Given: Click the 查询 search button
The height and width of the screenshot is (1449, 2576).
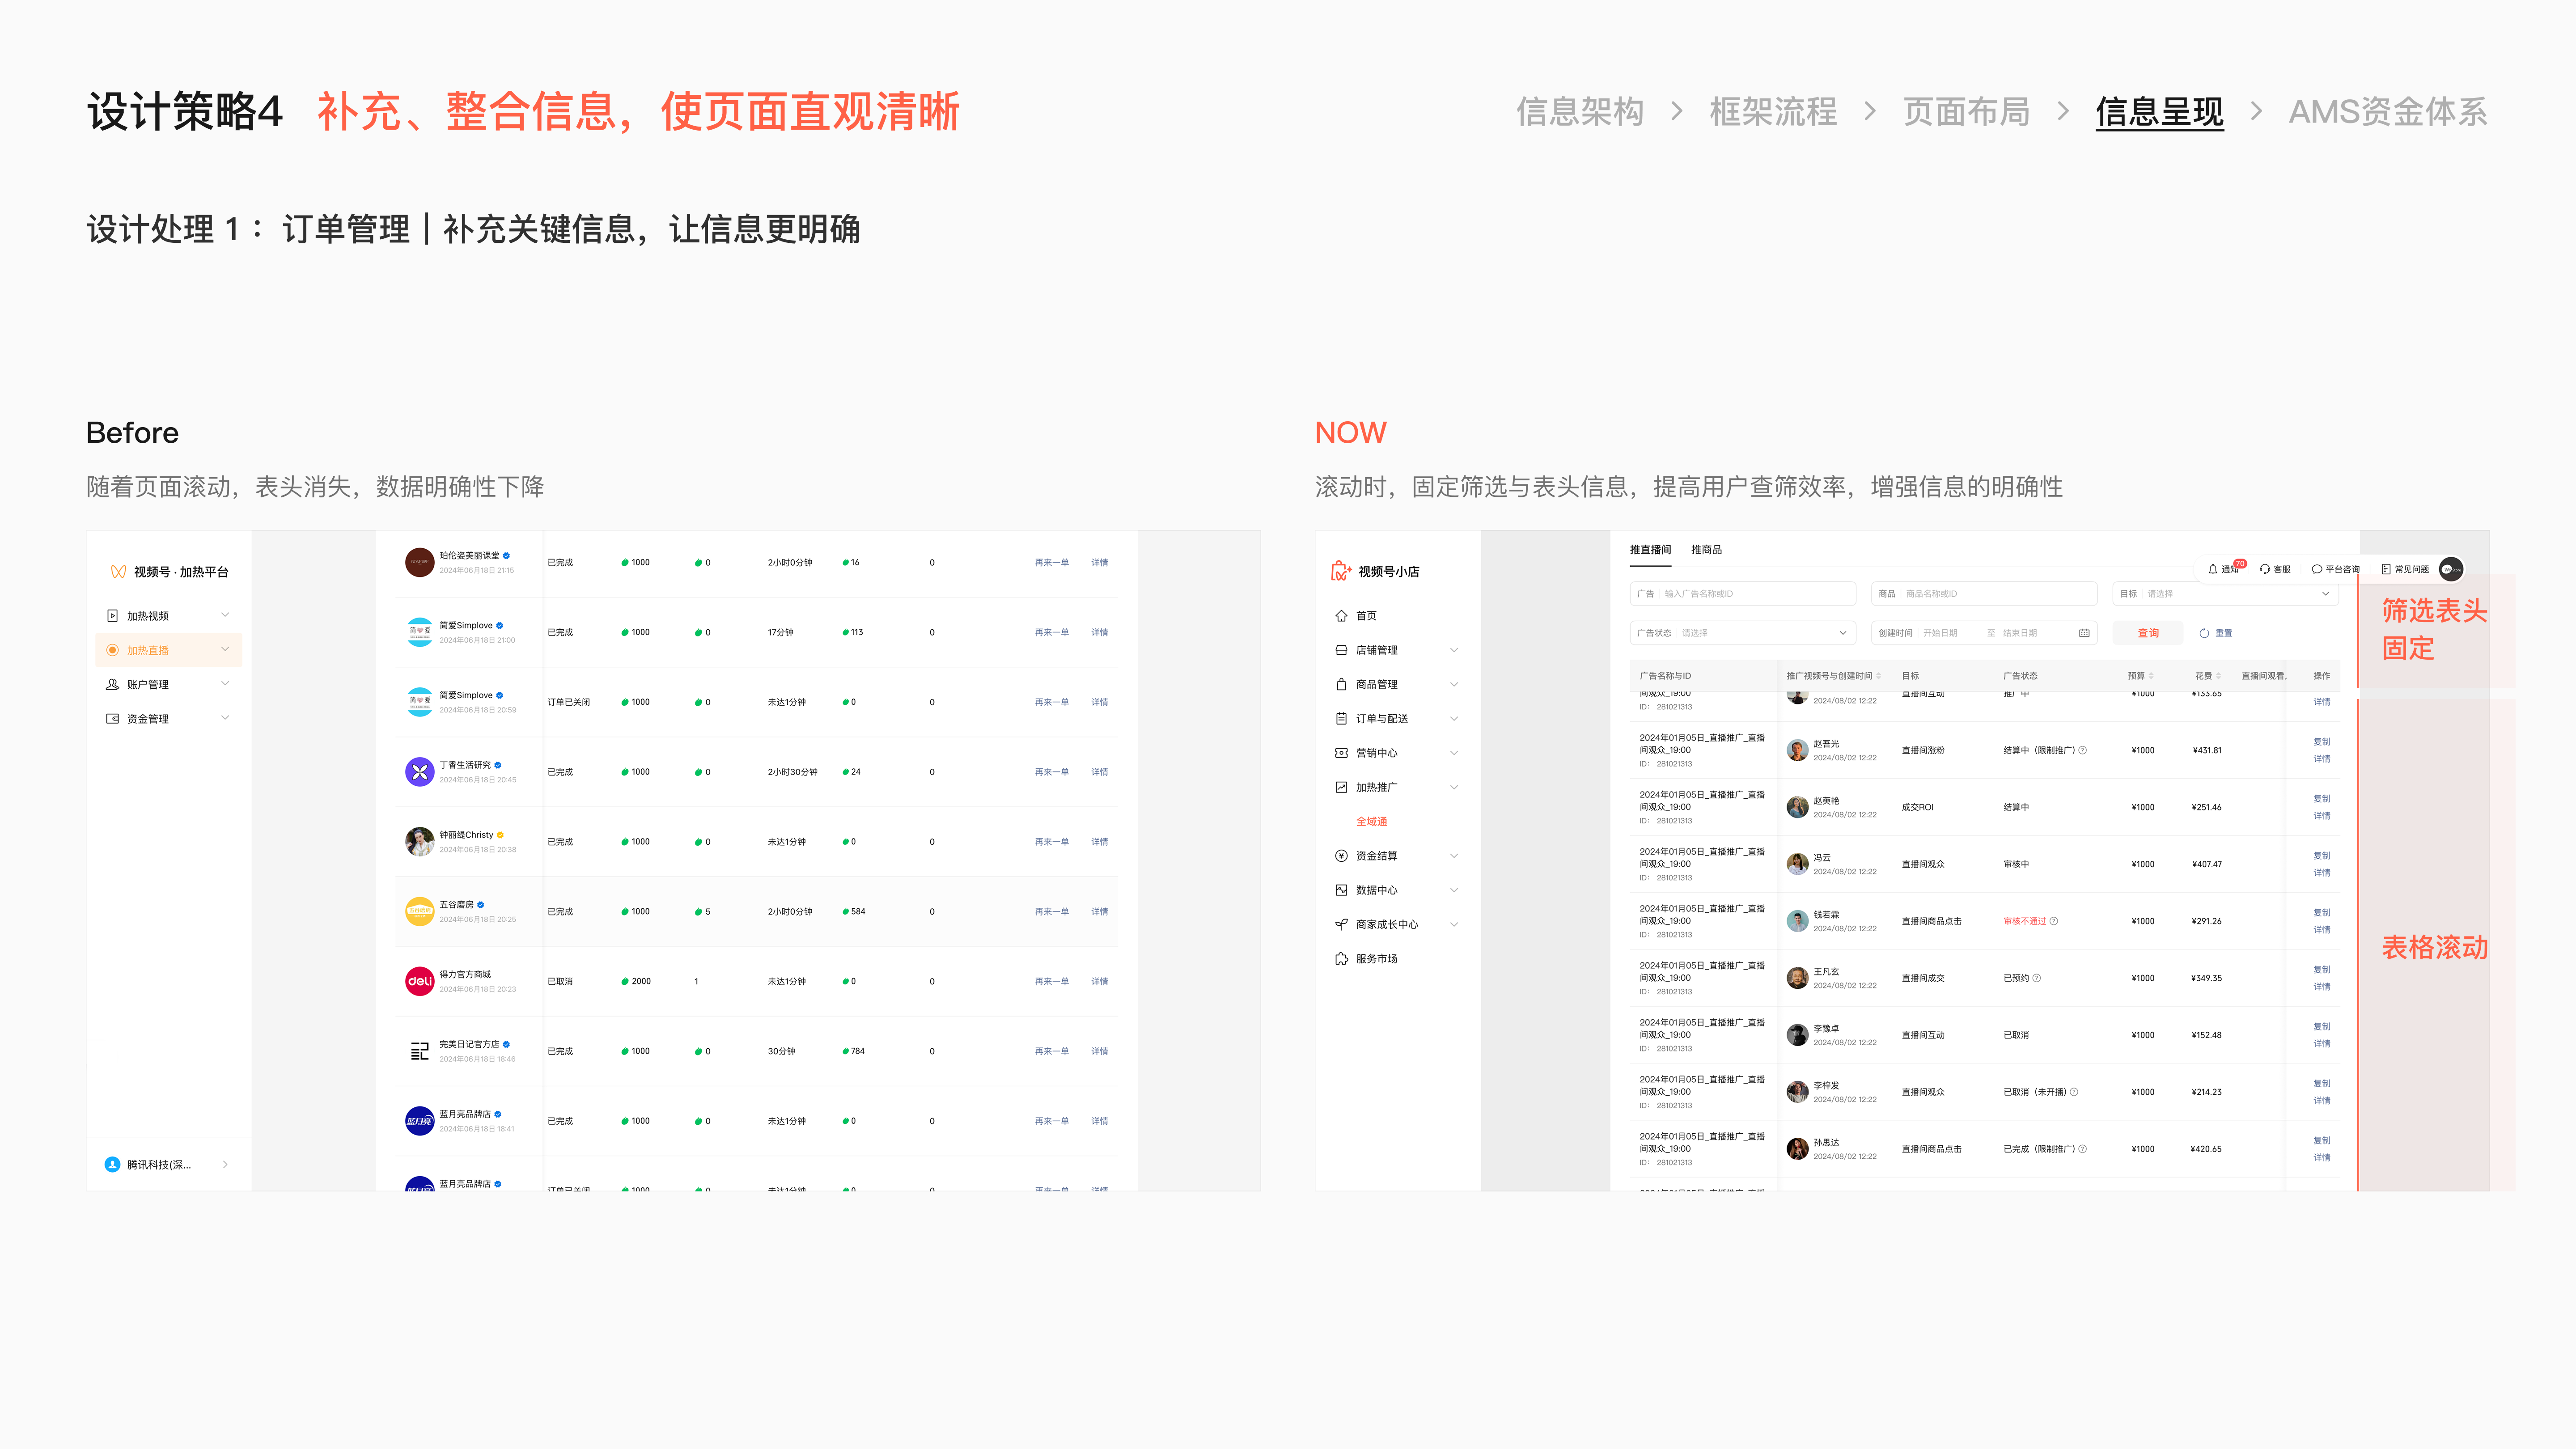Looking at the screenshot, I should click(2148, 633).
